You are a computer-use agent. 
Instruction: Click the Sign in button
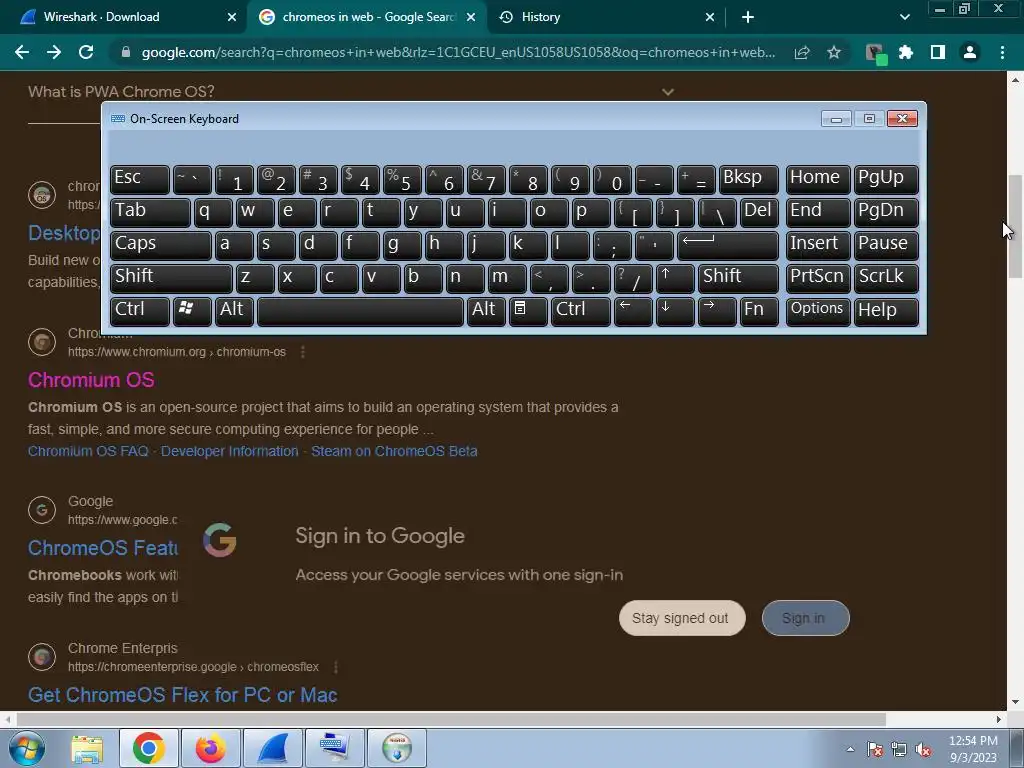(x=805, y=618)
